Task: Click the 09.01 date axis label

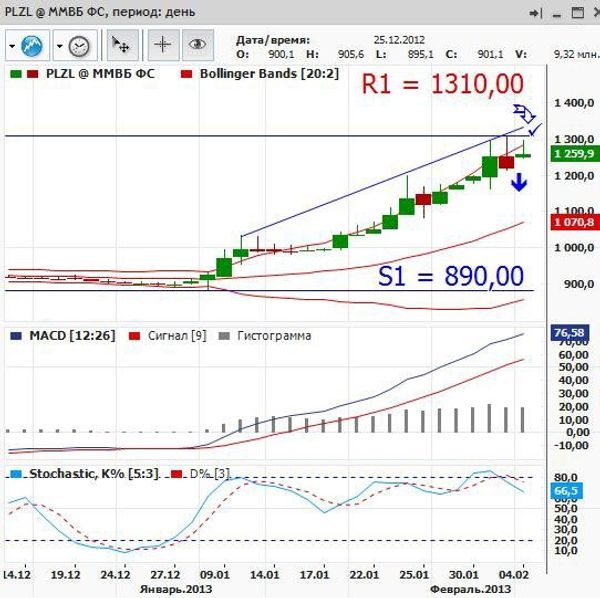Action: click(x=214, y=575)
